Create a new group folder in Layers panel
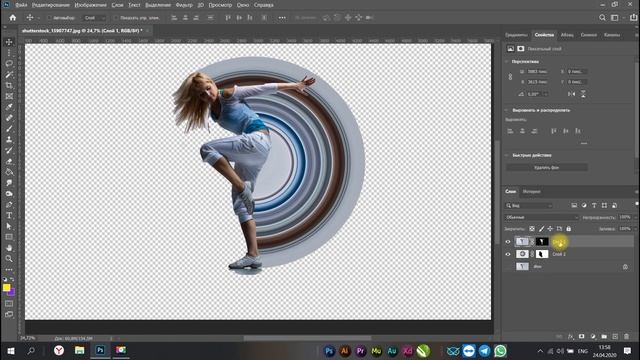This screenshot has width=640, height=360. pos(604,336)
